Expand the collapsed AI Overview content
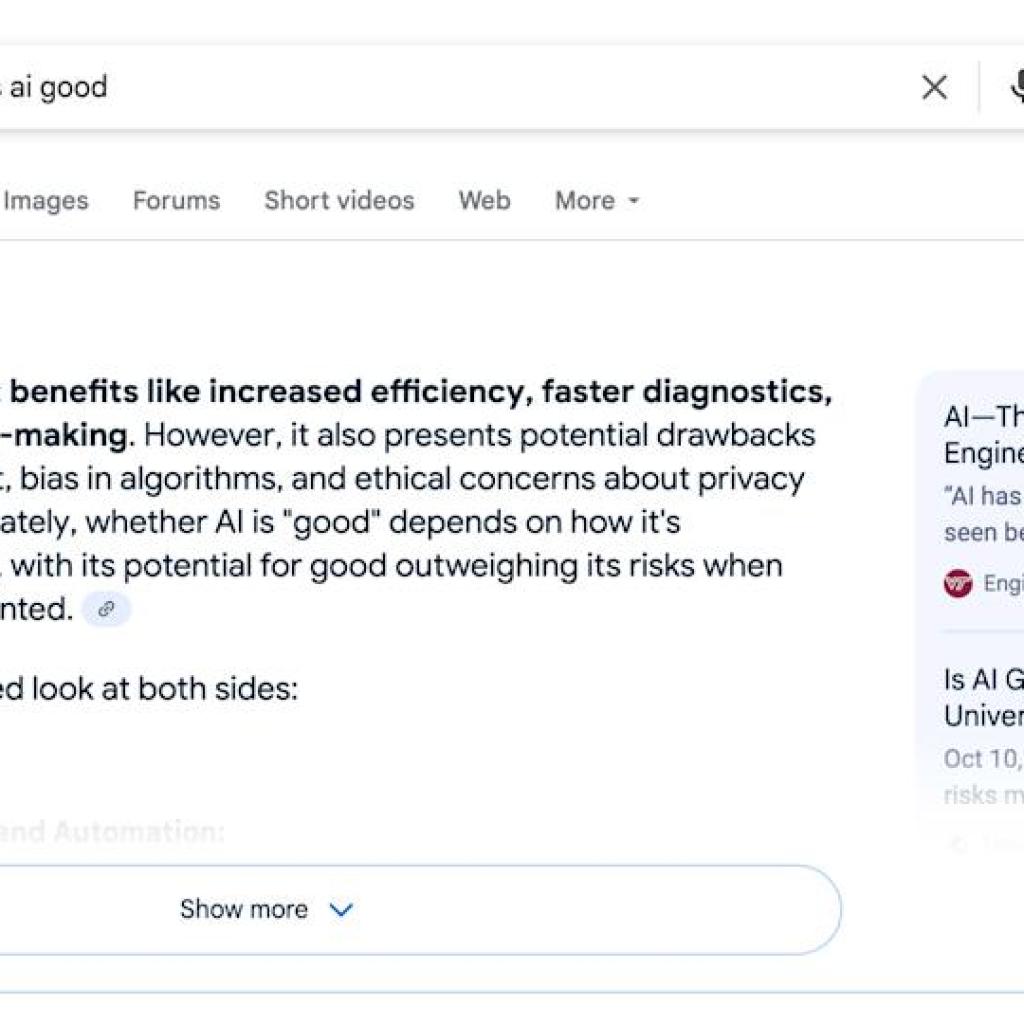Viewport: 1024px width, 1024px height. (x=243, y=909)
